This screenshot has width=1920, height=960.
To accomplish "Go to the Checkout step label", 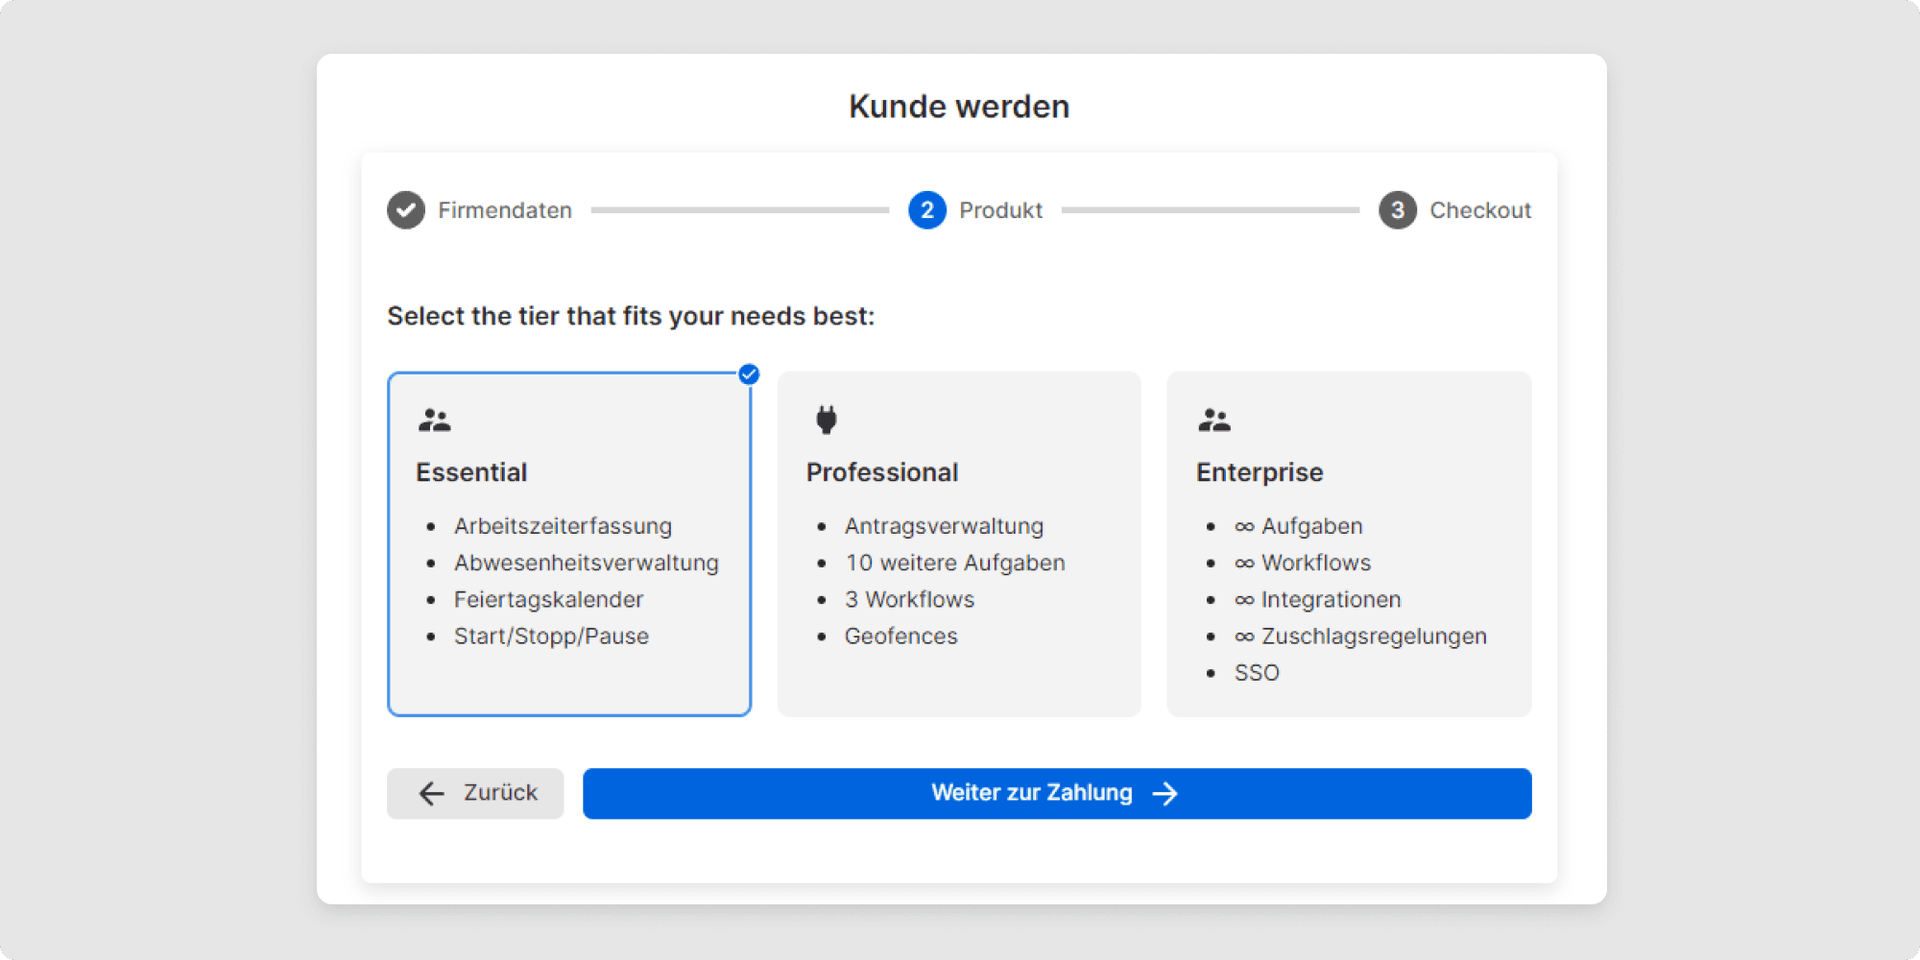I will 1481,210.
